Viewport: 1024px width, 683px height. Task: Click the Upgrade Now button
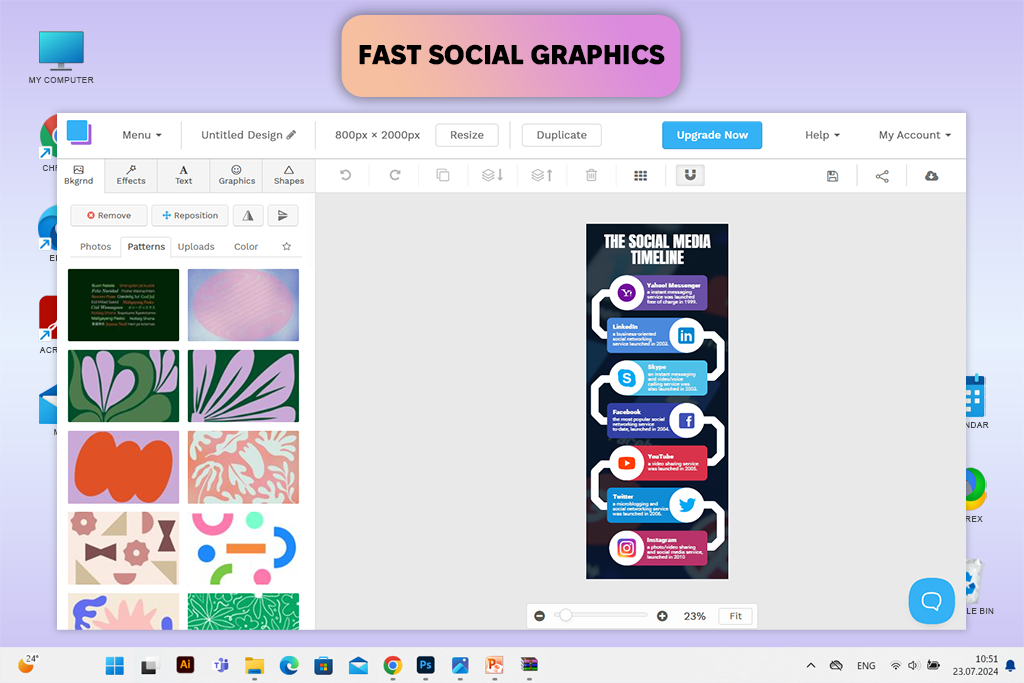(x=712, y=135)
